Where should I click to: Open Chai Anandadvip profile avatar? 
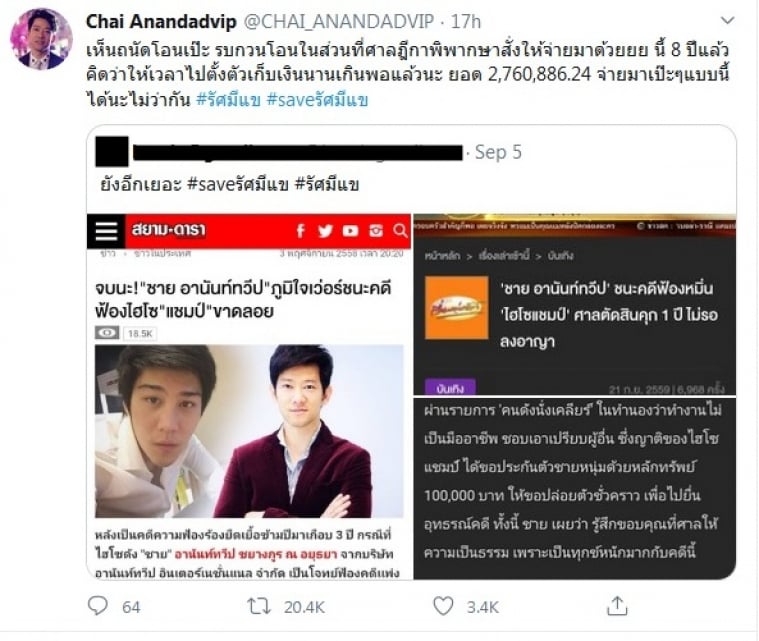click(x=41, y=39)
